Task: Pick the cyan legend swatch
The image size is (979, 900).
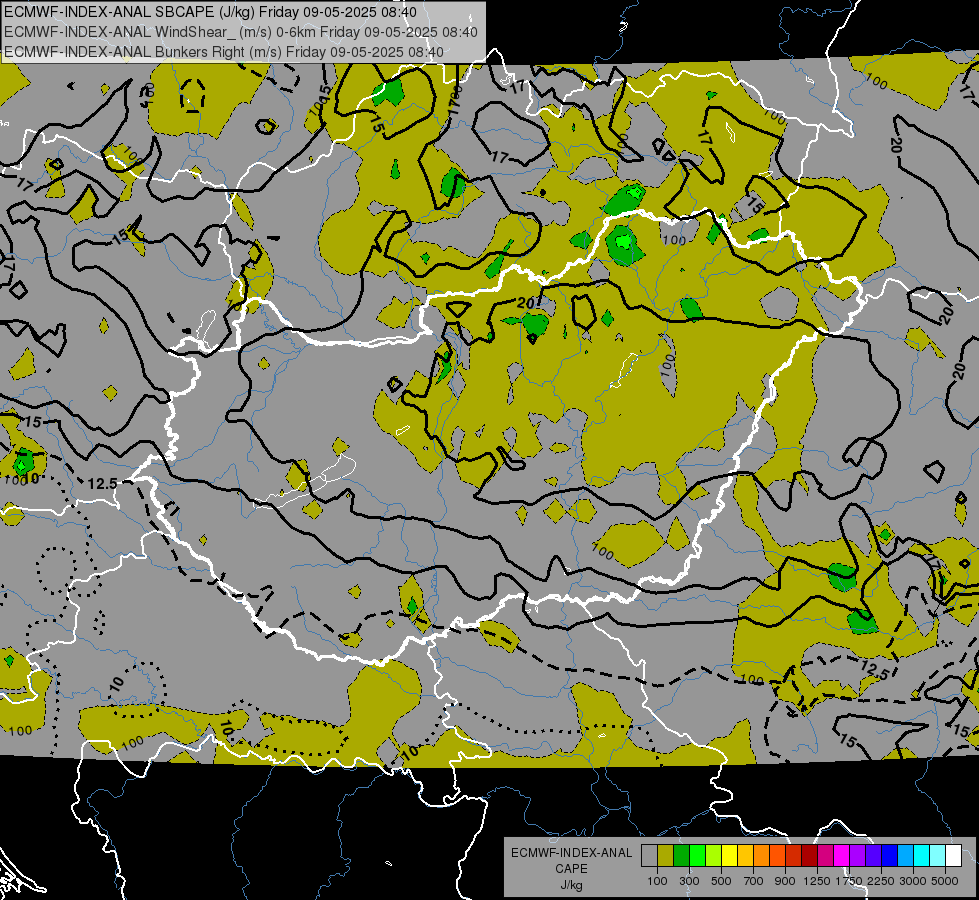Action: click(x=922, y=856)
